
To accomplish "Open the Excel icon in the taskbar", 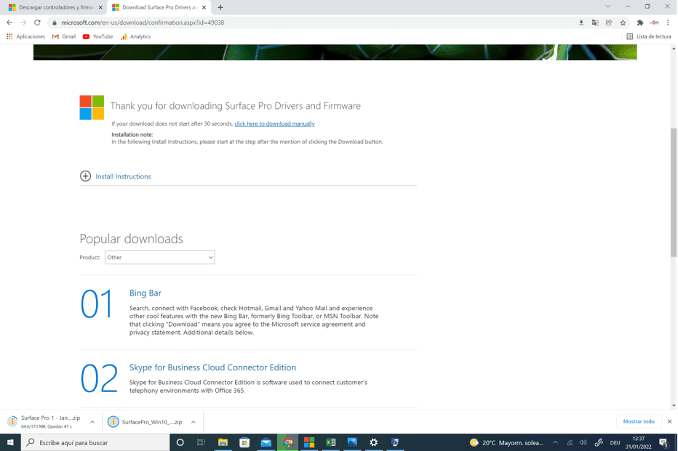I will coord(309,442).
